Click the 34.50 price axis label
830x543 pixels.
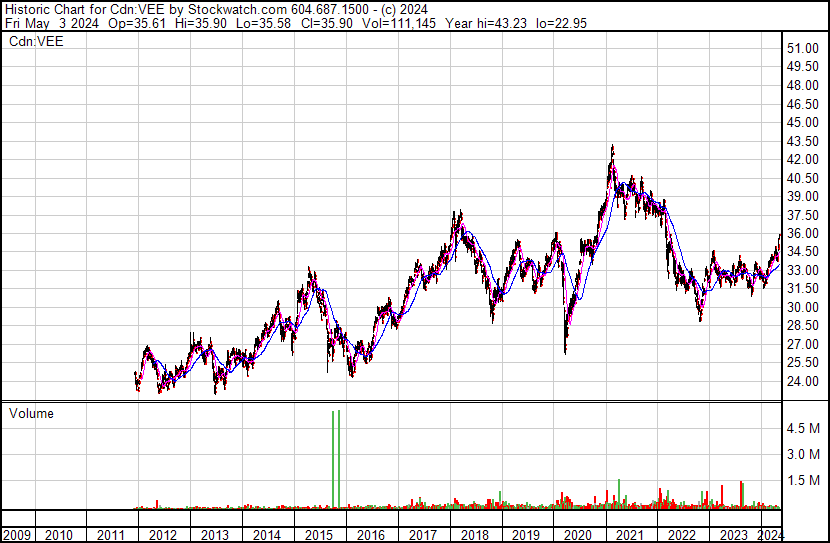[802, 251]
